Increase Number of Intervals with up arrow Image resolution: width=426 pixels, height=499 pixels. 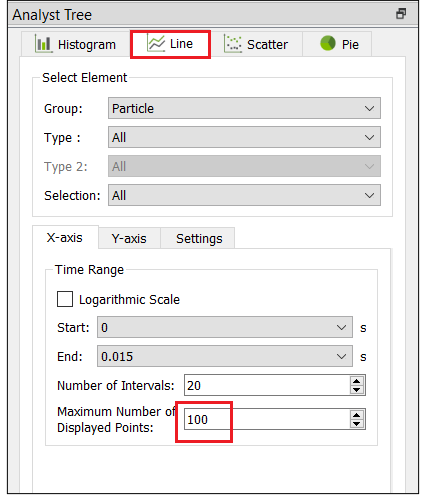pos(356,381)
